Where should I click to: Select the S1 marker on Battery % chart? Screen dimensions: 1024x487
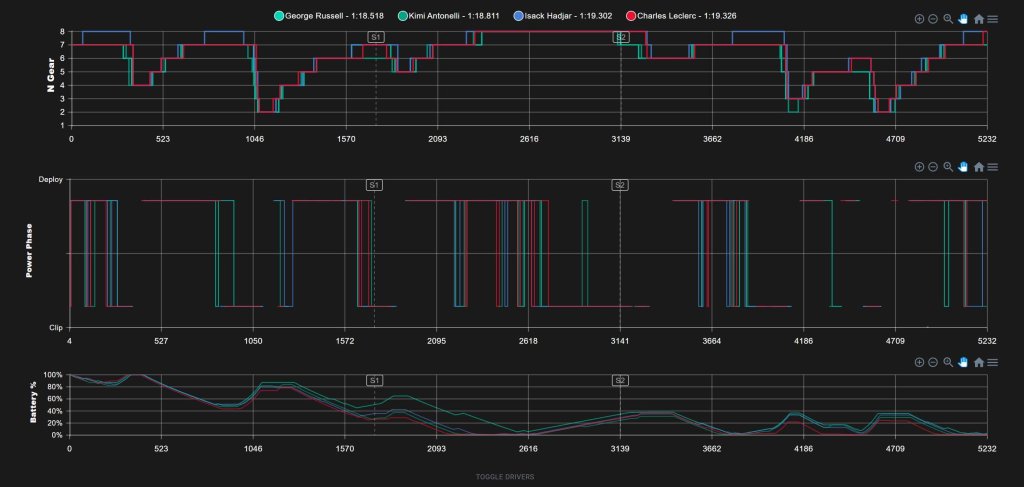click(374, 381)
